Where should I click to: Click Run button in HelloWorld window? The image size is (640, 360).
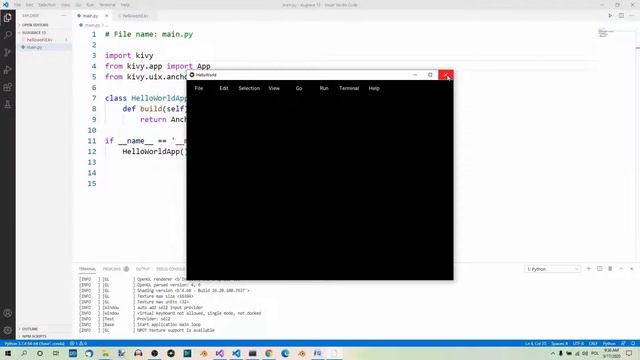click(x=324, y=88)
